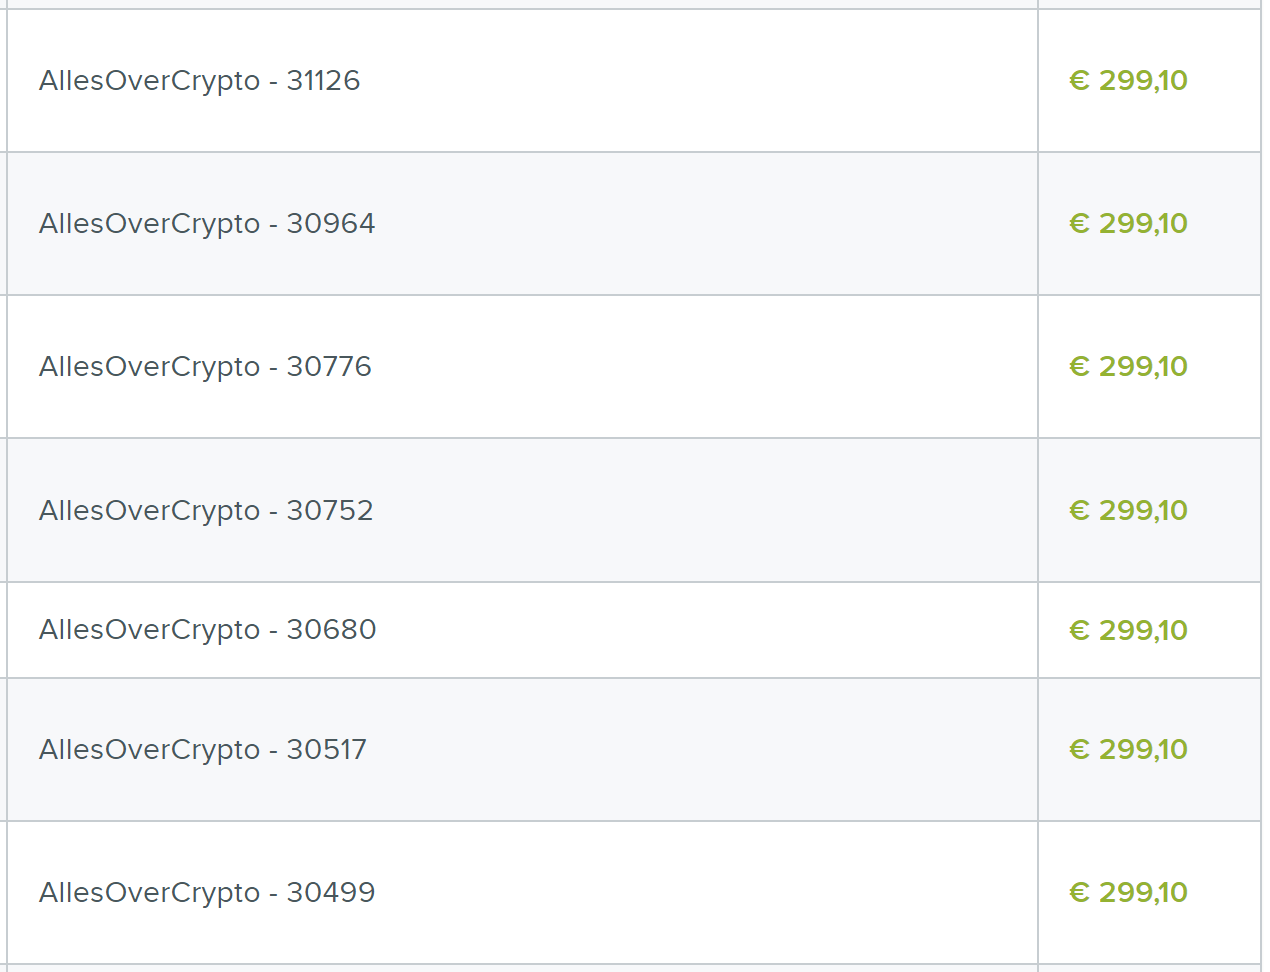
Task: Click the AllesOverCrypto - 30752 description
Action: coord(206,510)
